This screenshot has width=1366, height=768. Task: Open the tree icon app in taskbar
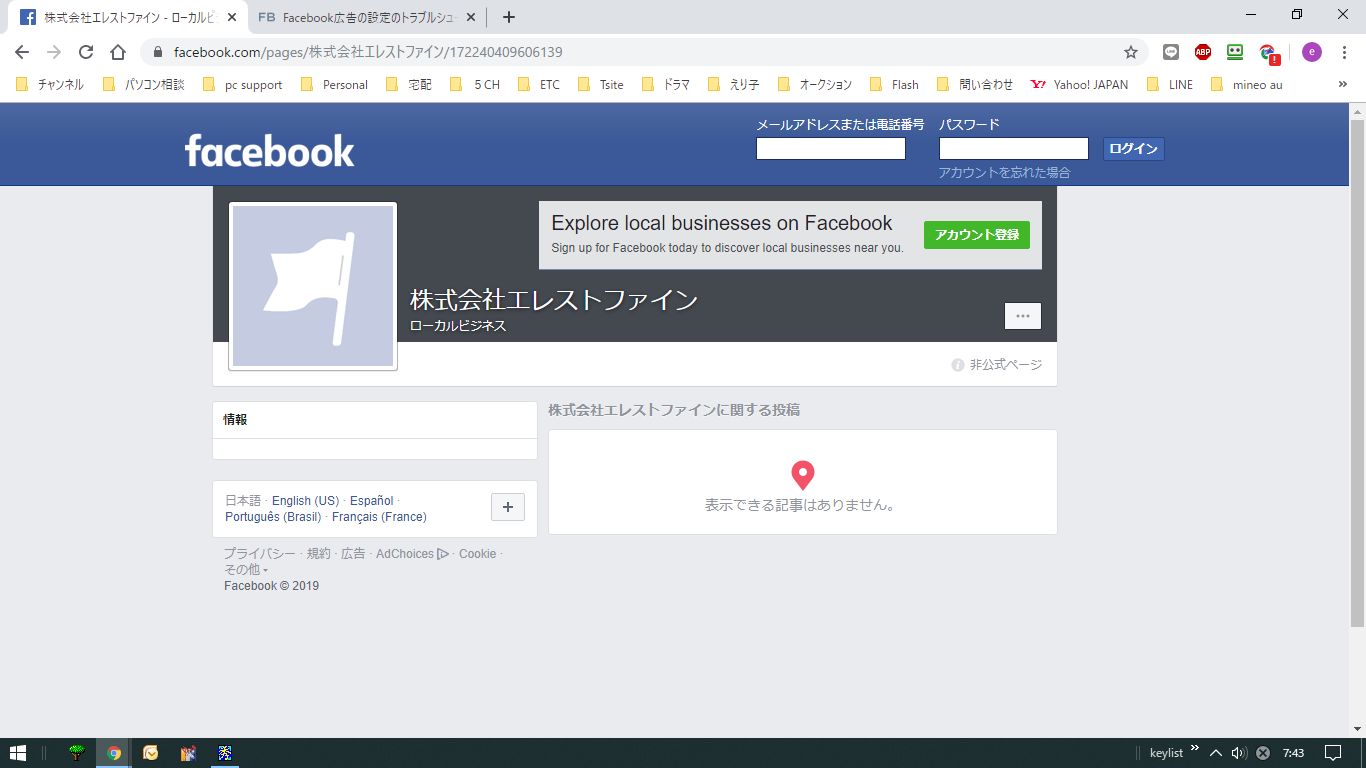coord(77,753)
